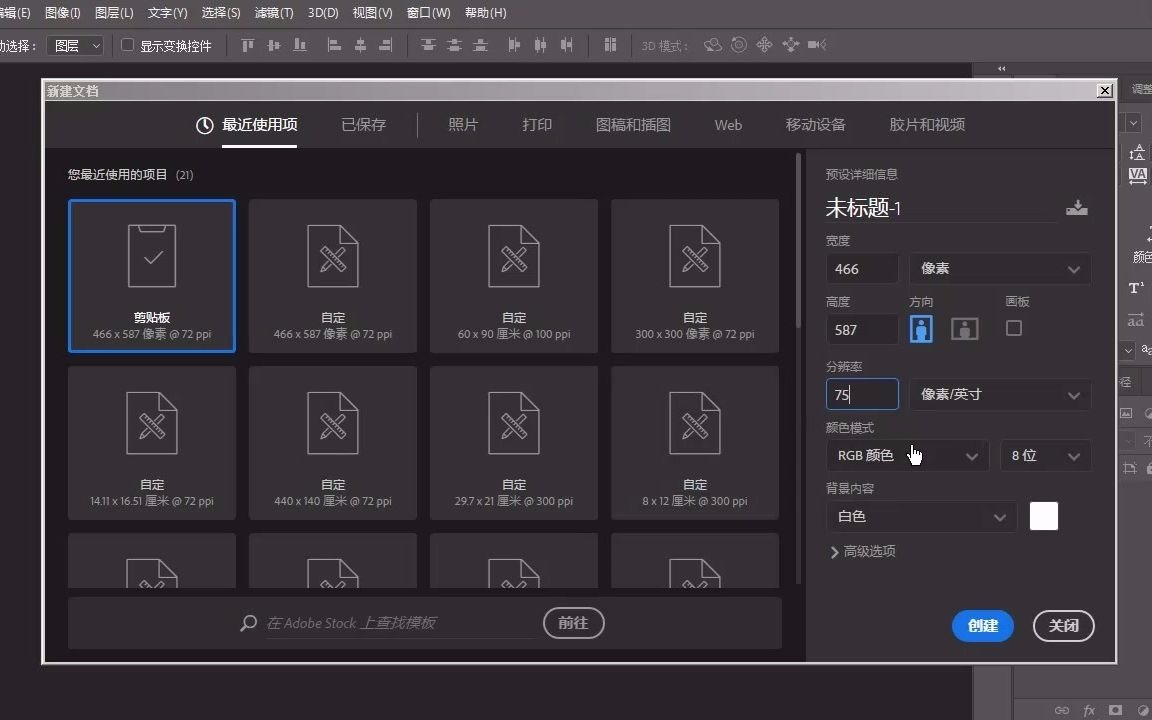The height and width of the screenshot is (720, 1152).
Task: Switch document to landscape orientation
Action: click(x=963, y=328)
